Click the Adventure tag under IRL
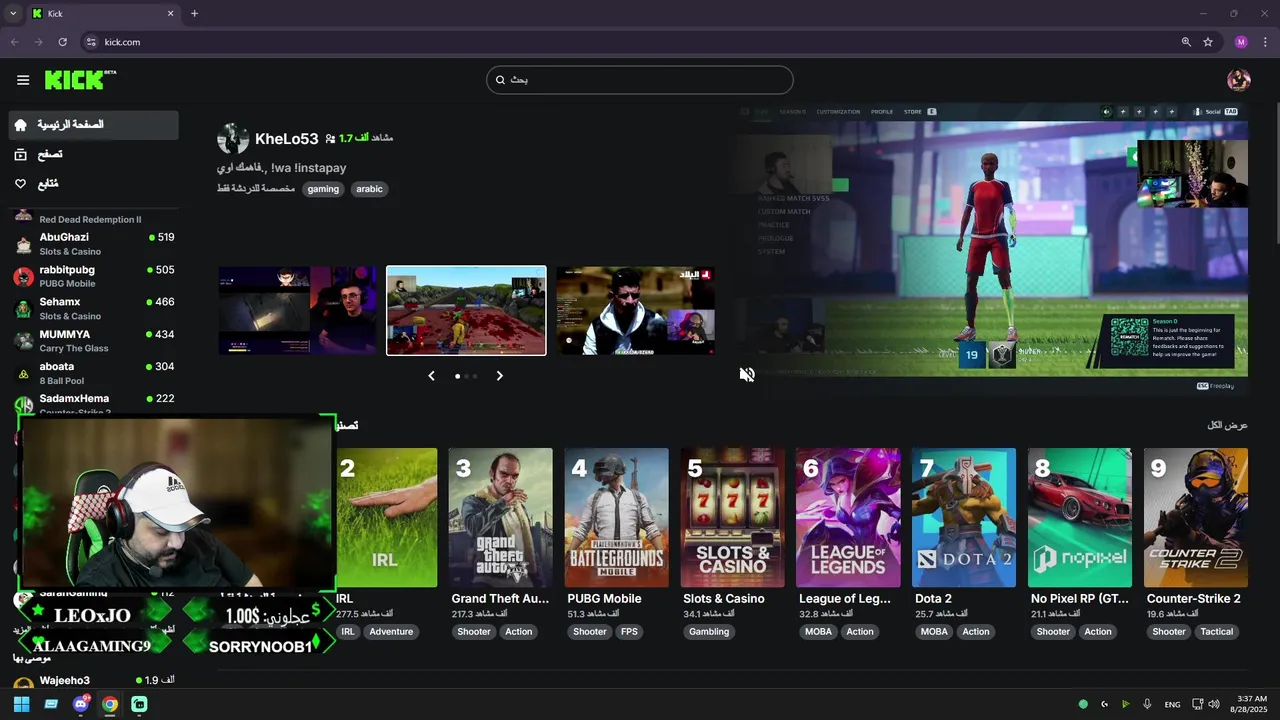1280x720 pixels. [x=391, y=632]
